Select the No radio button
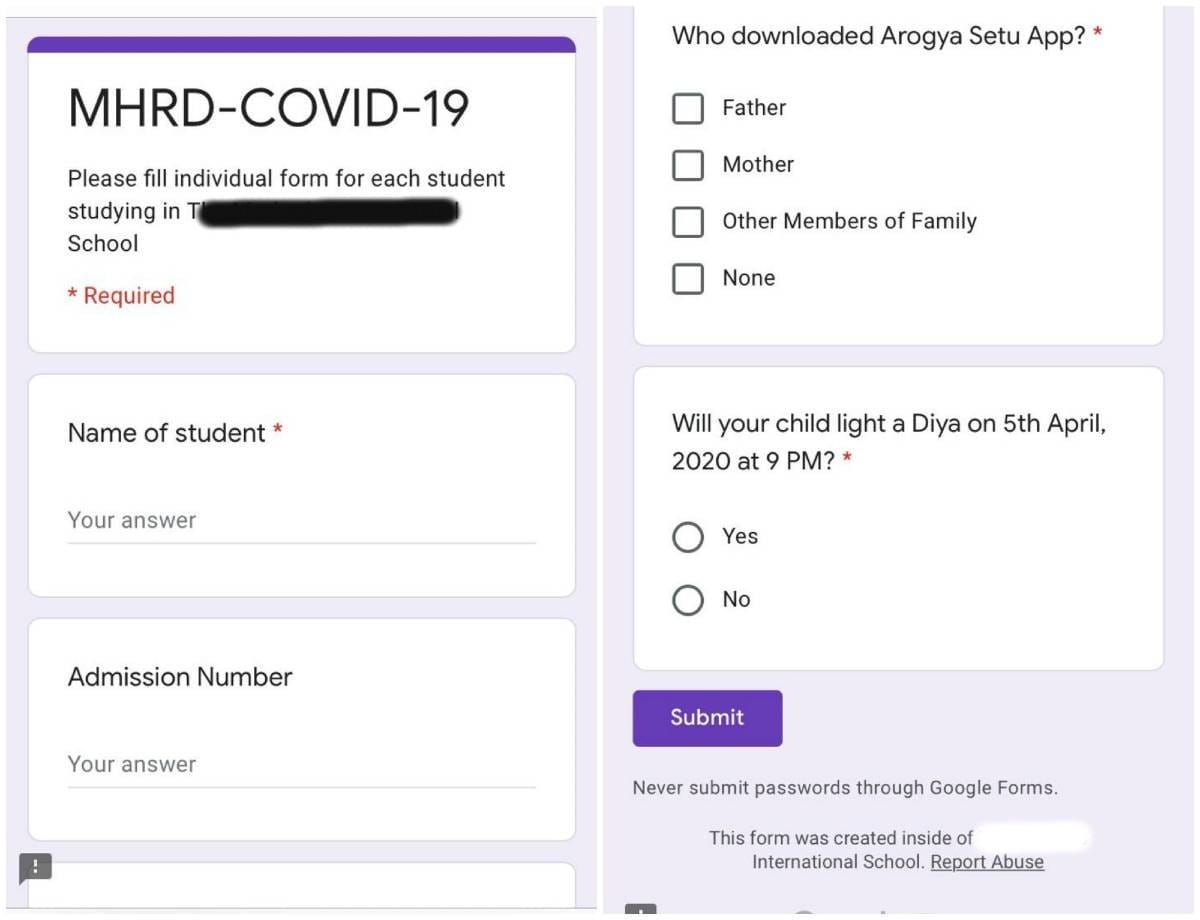The width and height of the screenshot is (1200, 920). (x=688, y=600)
